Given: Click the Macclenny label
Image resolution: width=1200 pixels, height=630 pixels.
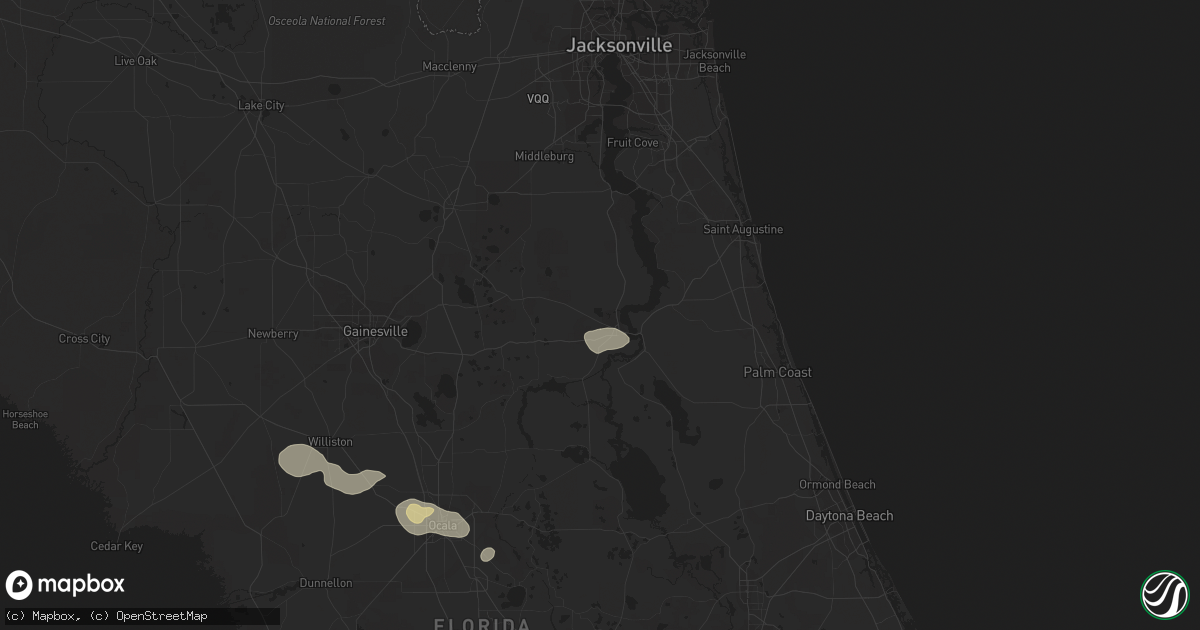Looking at the screenshot, I should click(449, 67).
